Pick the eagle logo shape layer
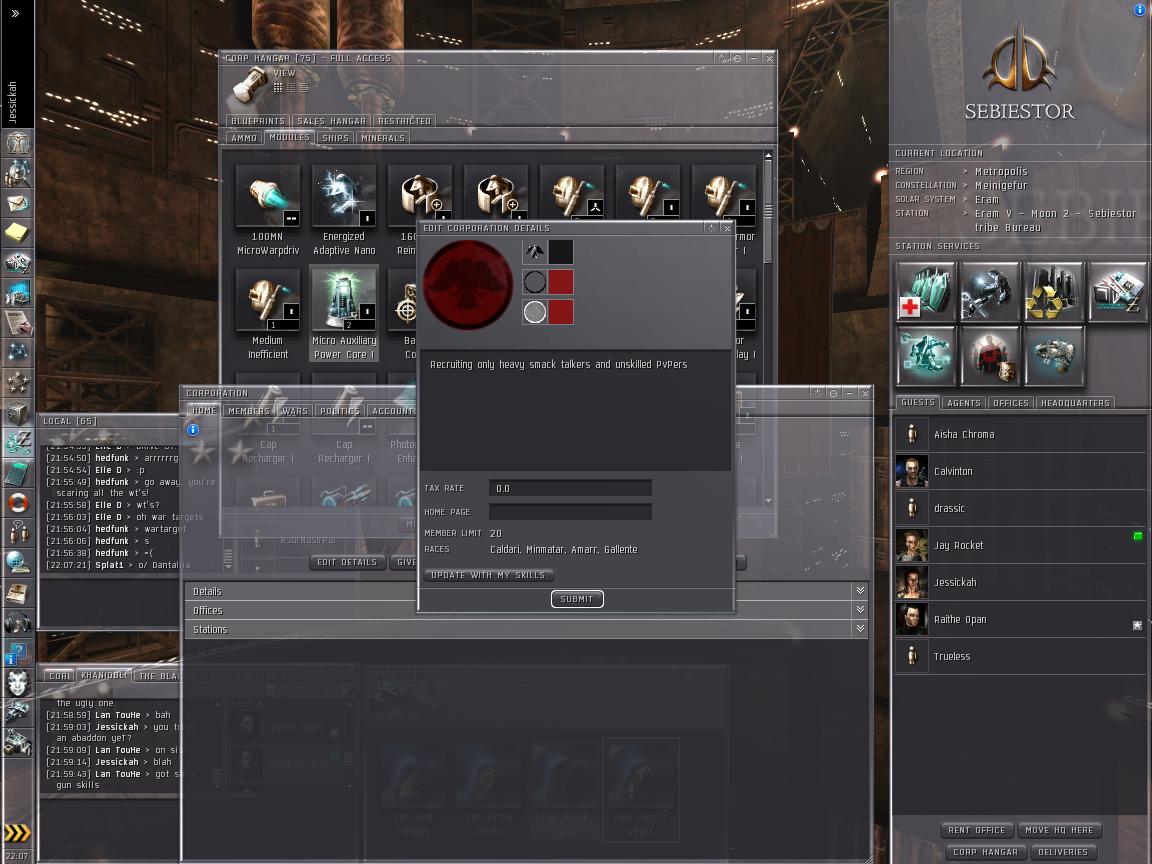Screen dimensions: 1152x864 (x=534, y=252)
